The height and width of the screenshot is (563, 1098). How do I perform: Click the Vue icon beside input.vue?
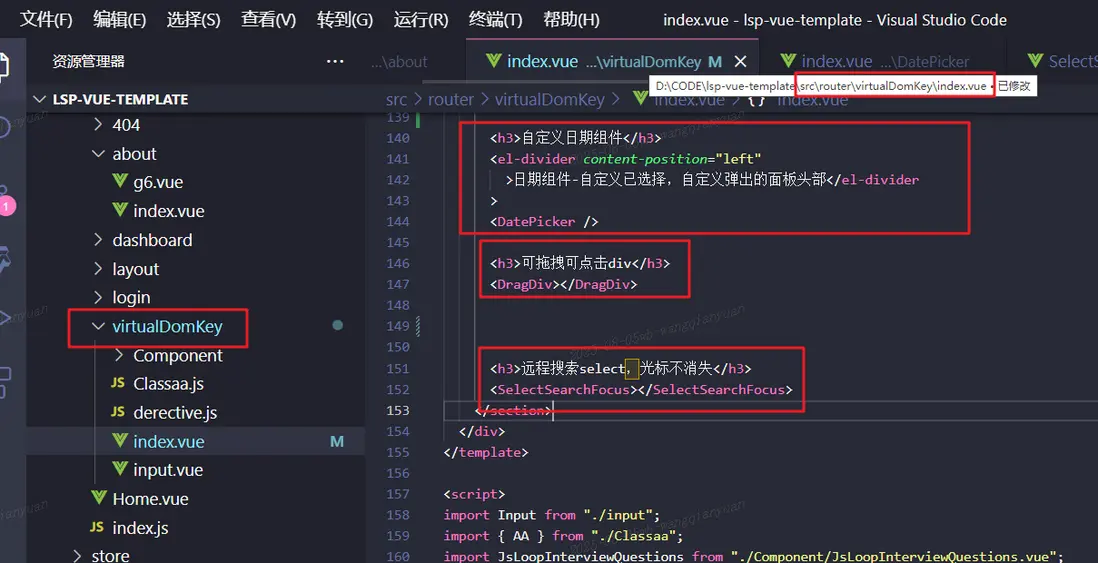coord(120,468)
